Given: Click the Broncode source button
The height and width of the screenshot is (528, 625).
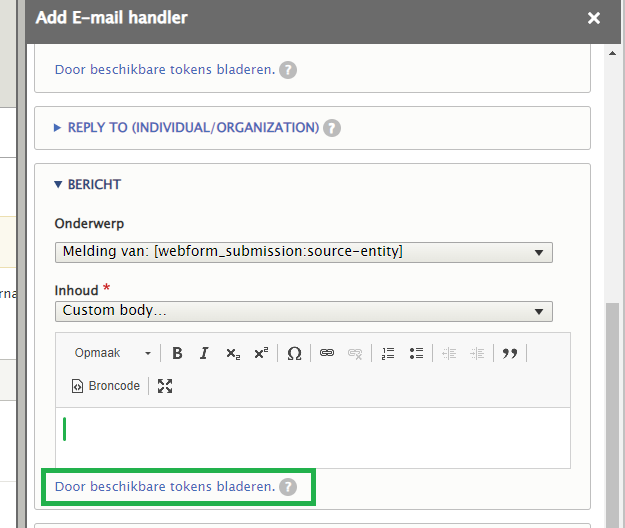Looking at the screenshot, I should 106,386.
